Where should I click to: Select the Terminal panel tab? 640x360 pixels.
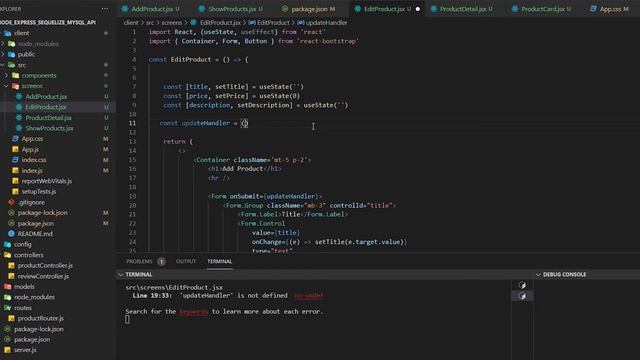tap(220, 261)
